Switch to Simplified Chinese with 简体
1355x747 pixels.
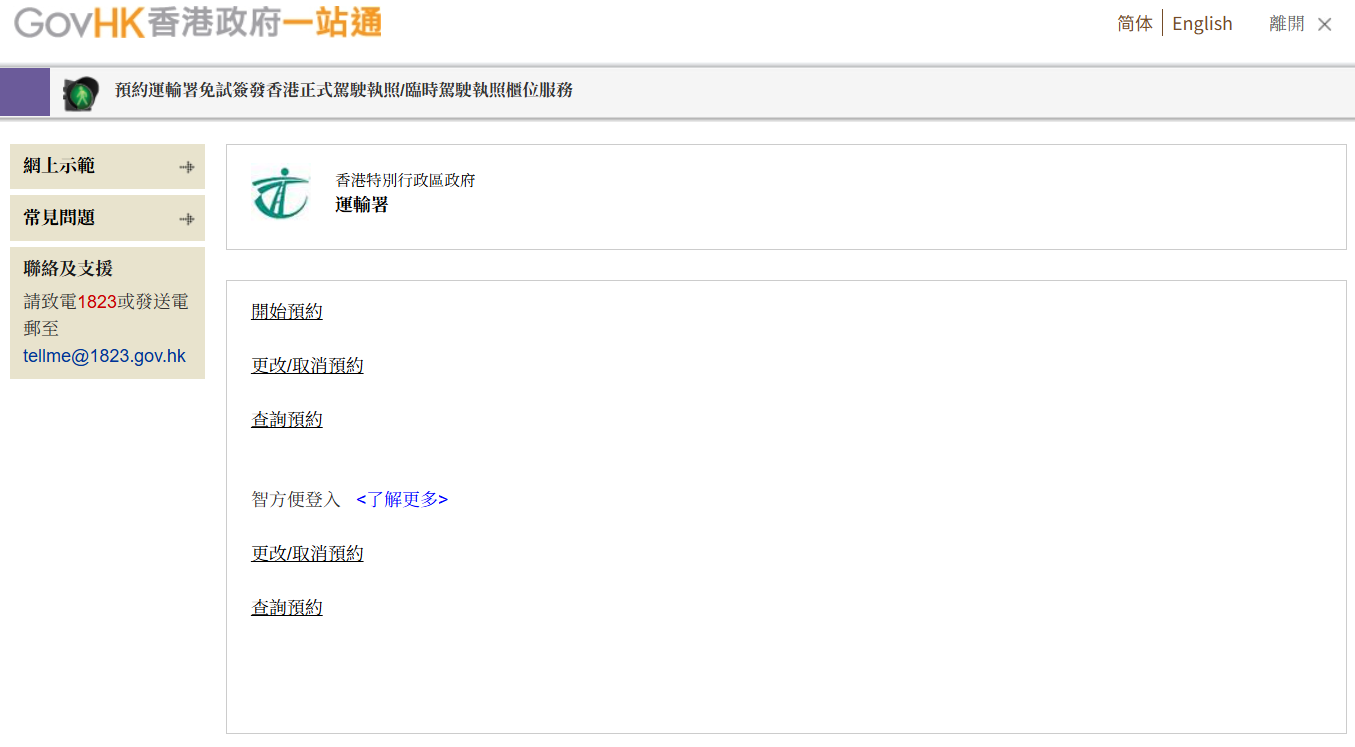click(x=1135, y=23)
